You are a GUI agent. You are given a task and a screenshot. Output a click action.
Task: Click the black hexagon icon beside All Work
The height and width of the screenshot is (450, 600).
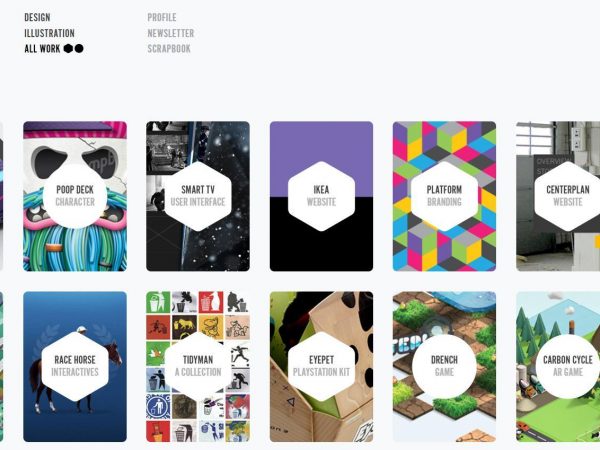click(x=68, y=49)
